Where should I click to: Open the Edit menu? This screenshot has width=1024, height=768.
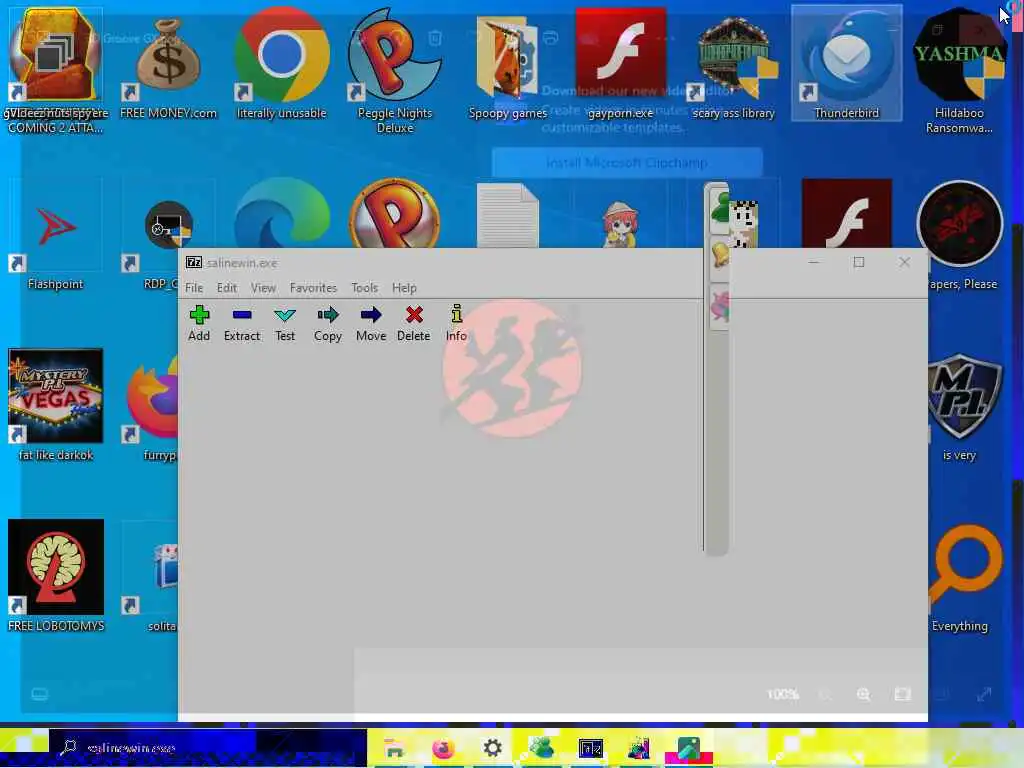tap(227, 288)
